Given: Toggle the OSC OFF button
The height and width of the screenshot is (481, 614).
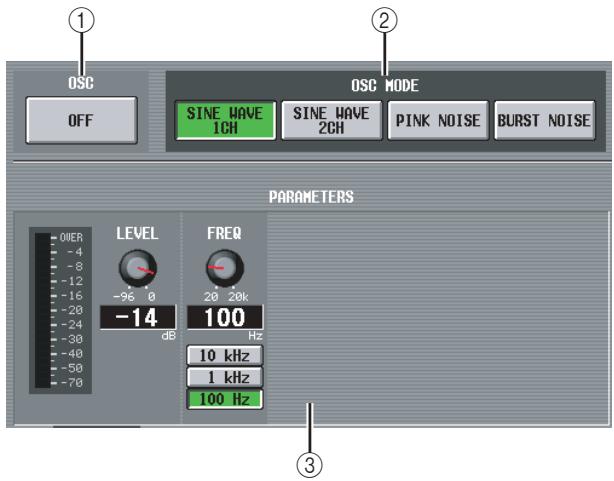Looking at the screenshot, I should pyautogui.click(x=81, y=120).
